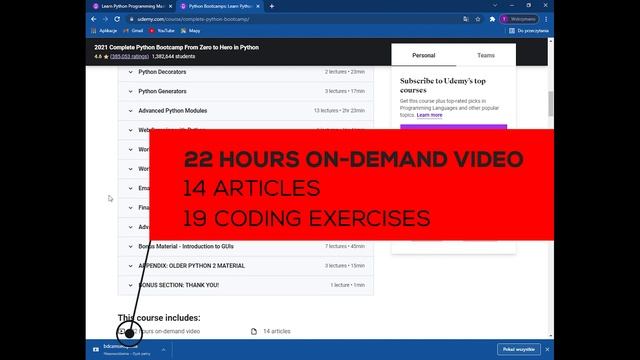Image resolution: width=640 pixels, height=360 pixels.
Task: Close the Python Bootcamps tab
Action: 258,6
